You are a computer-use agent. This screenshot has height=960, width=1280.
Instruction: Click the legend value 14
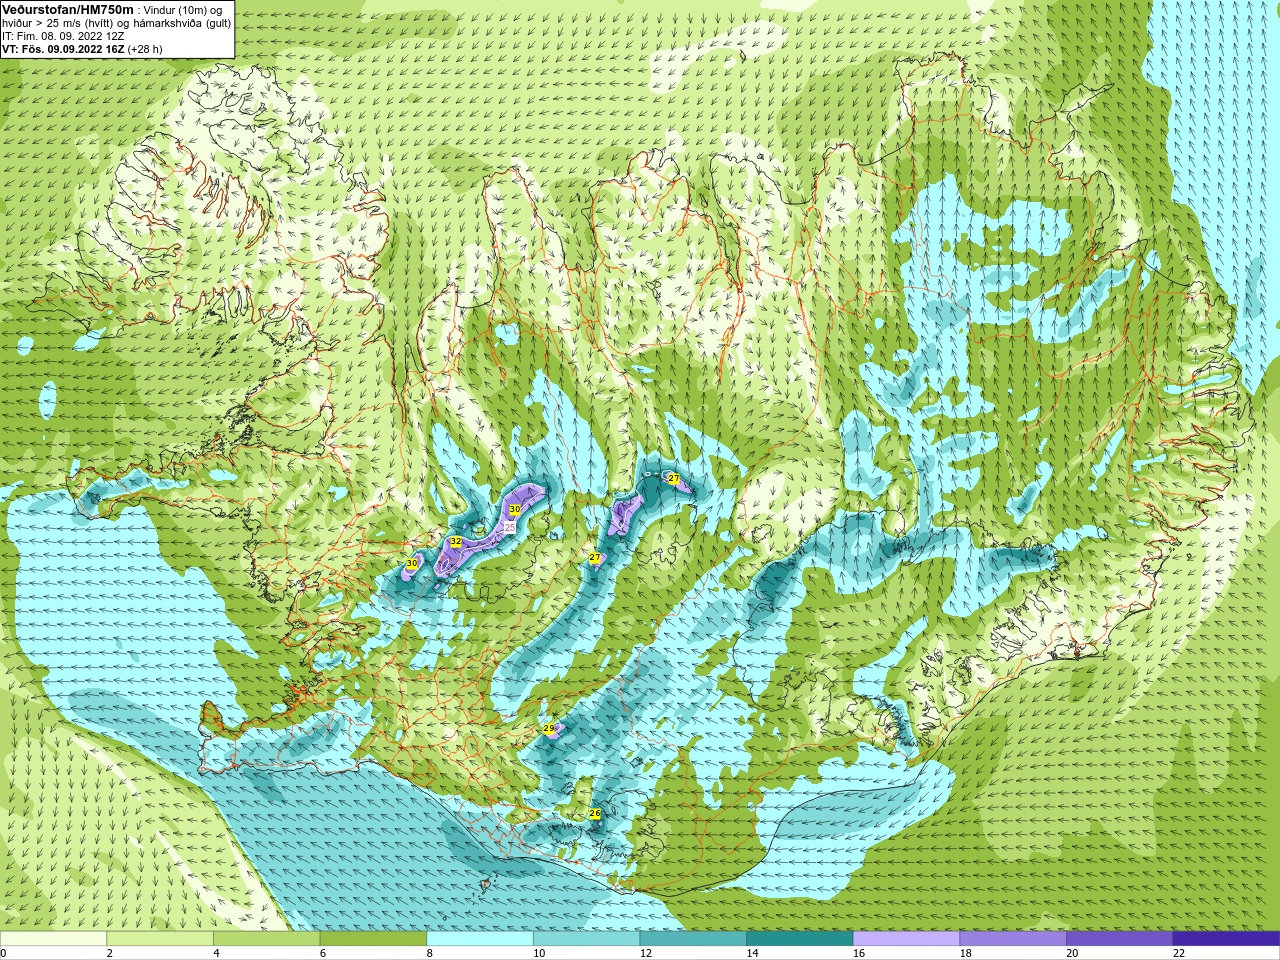(x=753, y=953)
